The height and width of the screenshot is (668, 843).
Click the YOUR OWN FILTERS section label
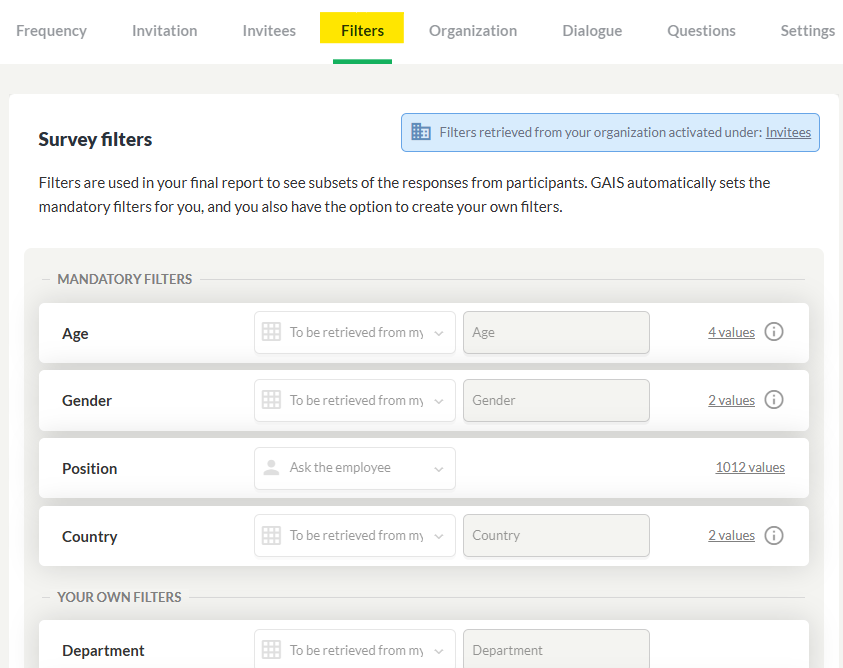coord(119,597)
